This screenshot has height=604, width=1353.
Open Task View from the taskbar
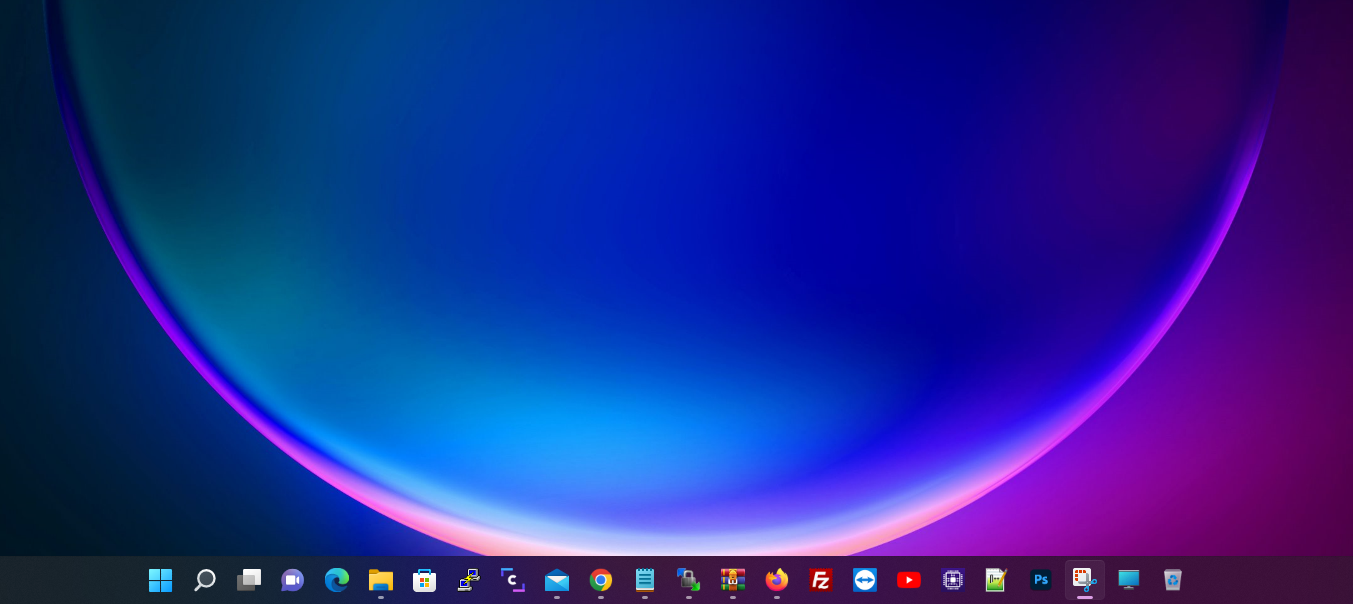248,580
